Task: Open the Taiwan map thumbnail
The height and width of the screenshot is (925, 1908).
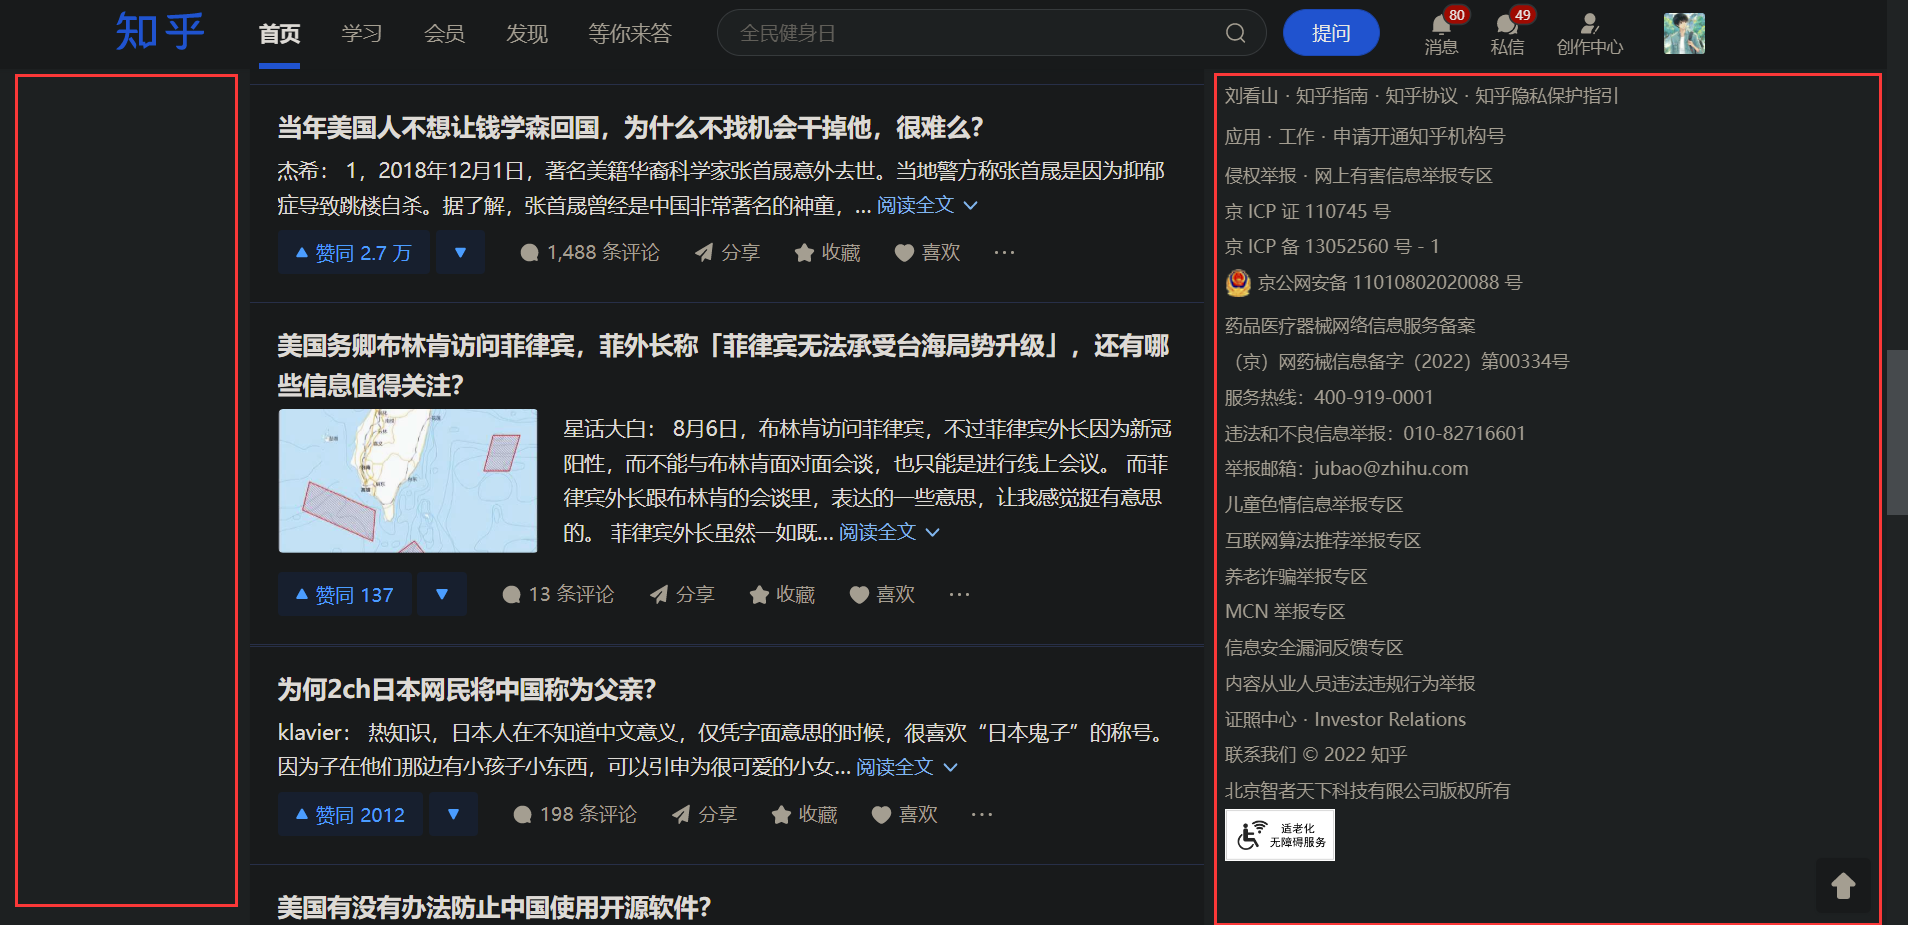Action: coord(408,481)
